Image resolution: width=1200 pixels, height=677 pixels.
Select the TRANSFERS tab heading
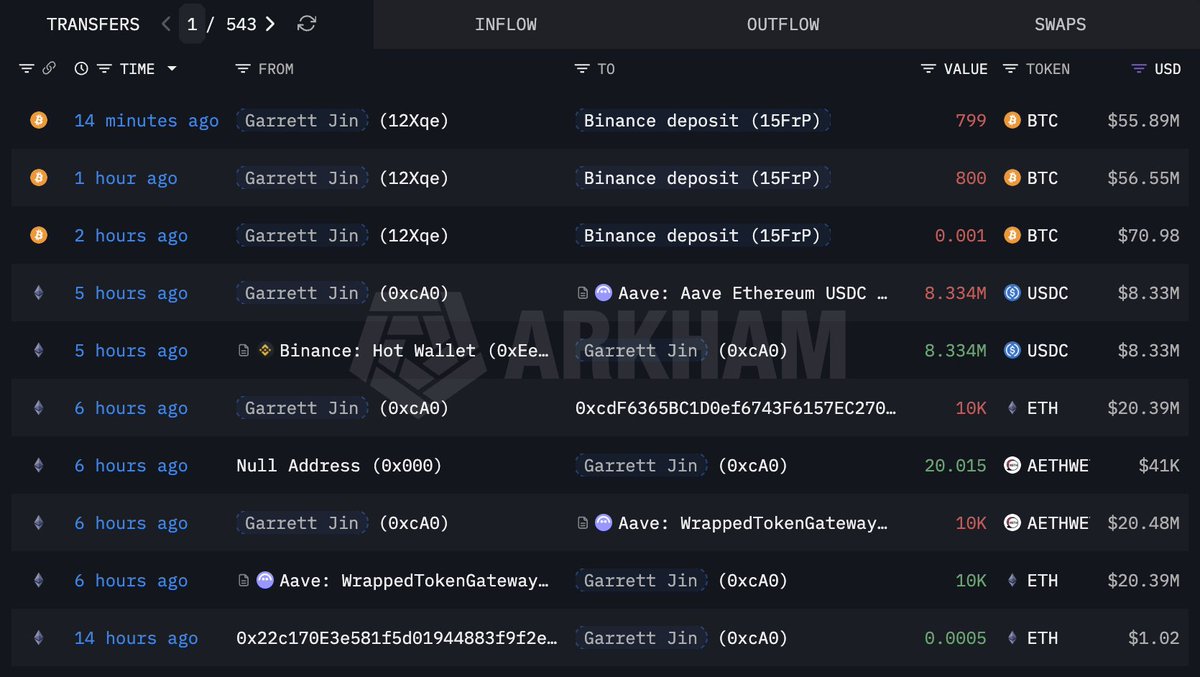pyautogui.click(x=93, y=24)
